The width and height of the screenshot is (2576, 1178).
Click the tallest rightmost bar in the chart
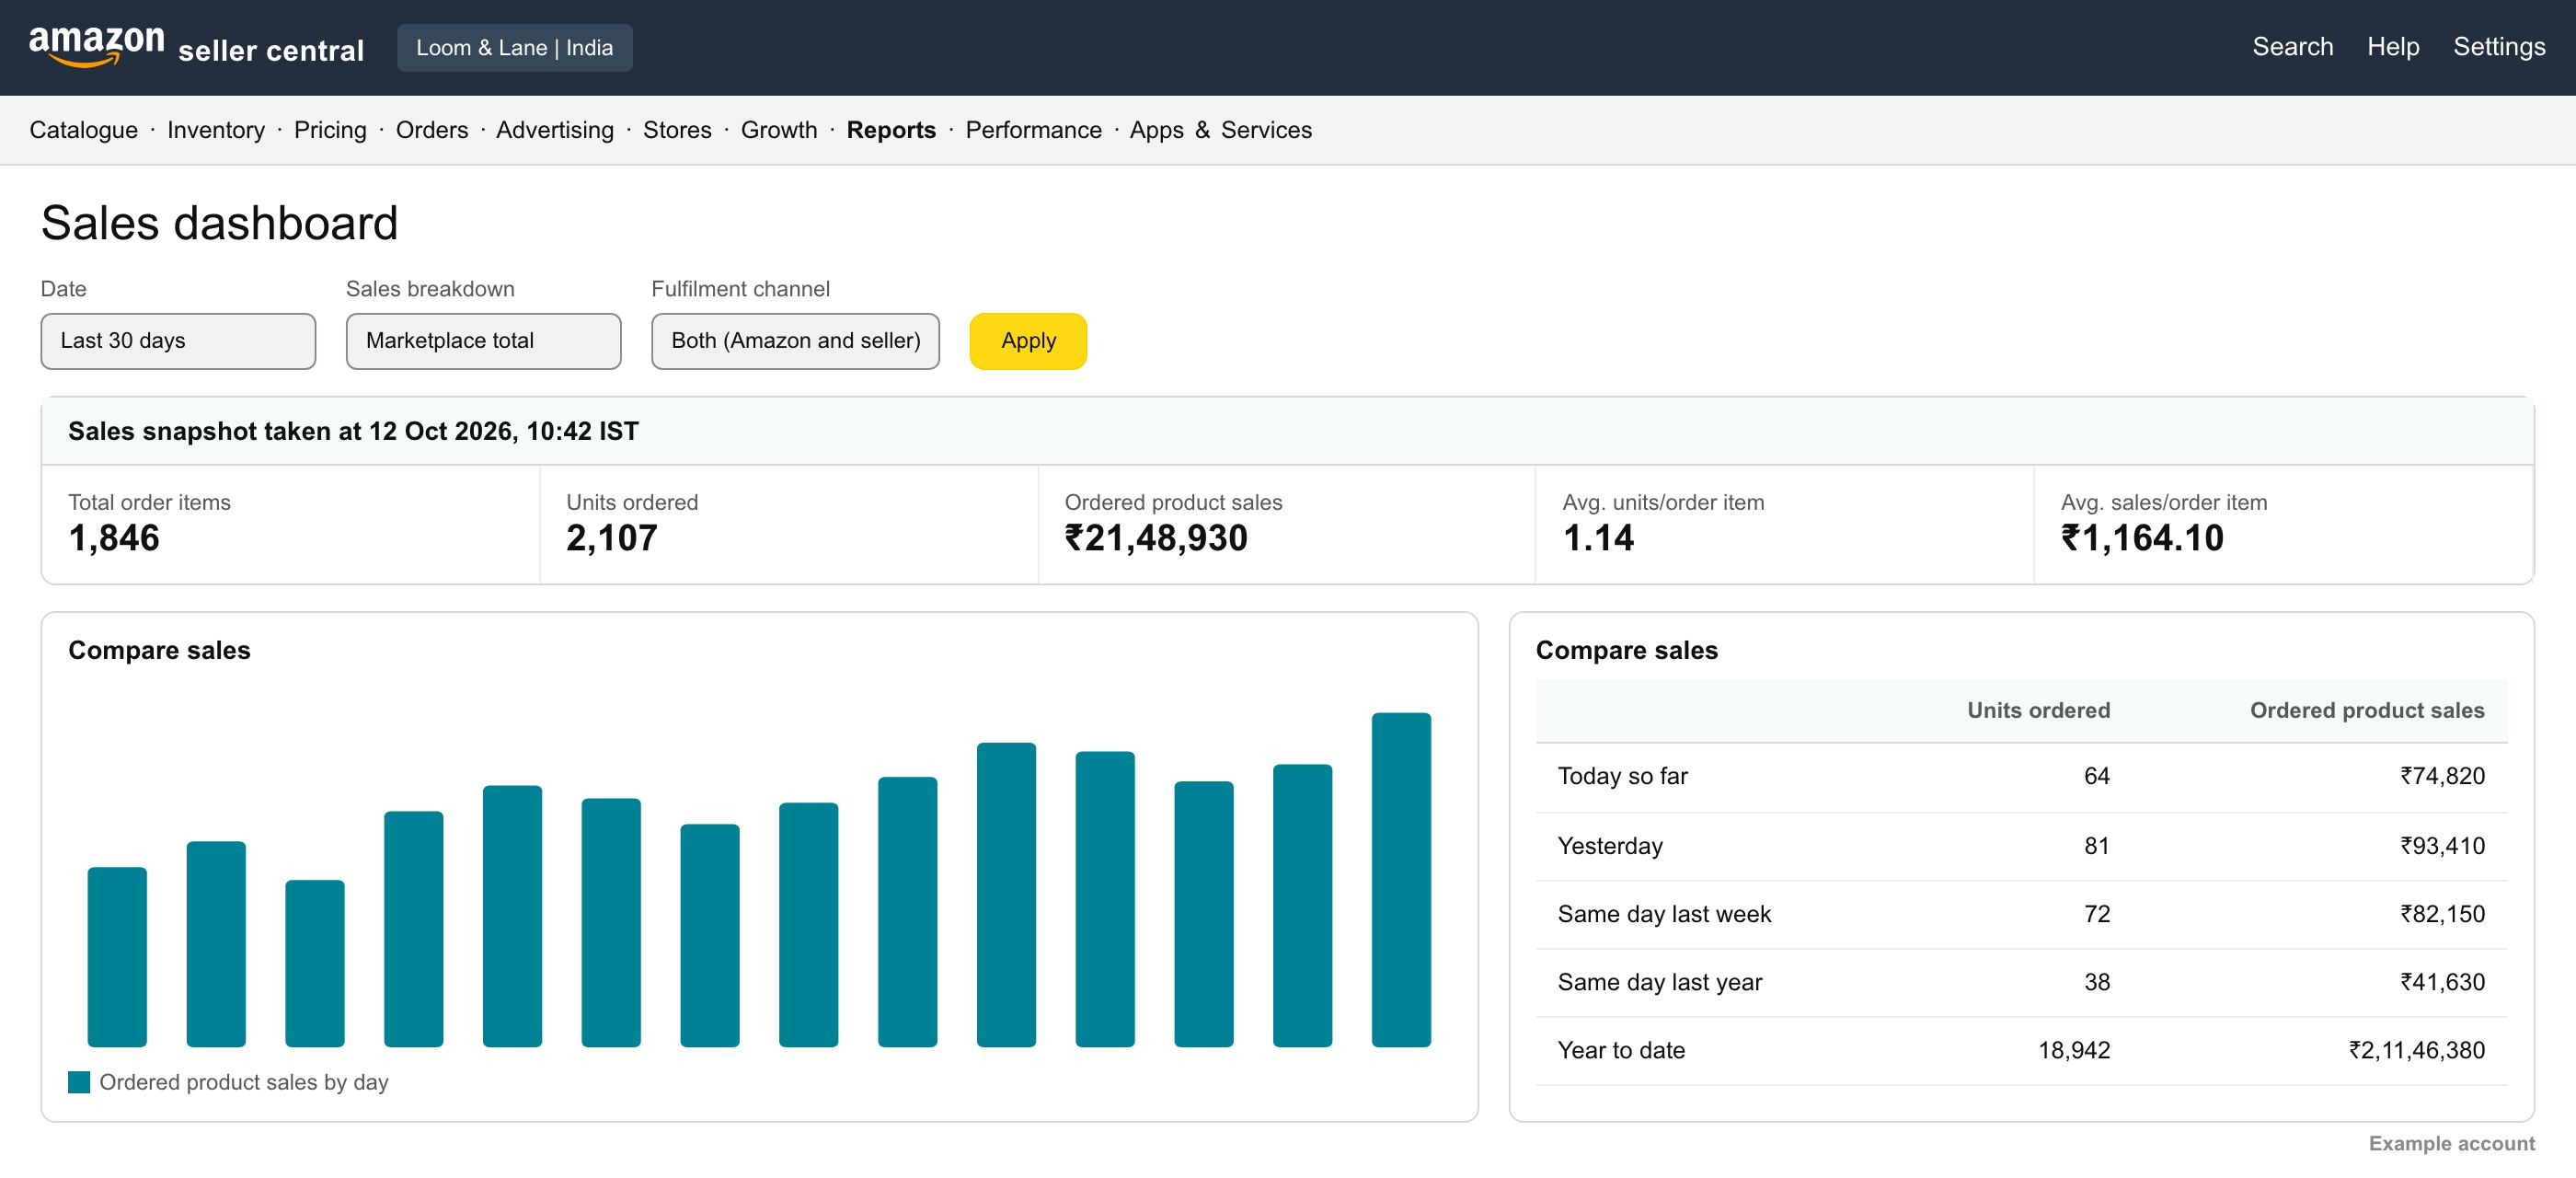(1401, 880)
